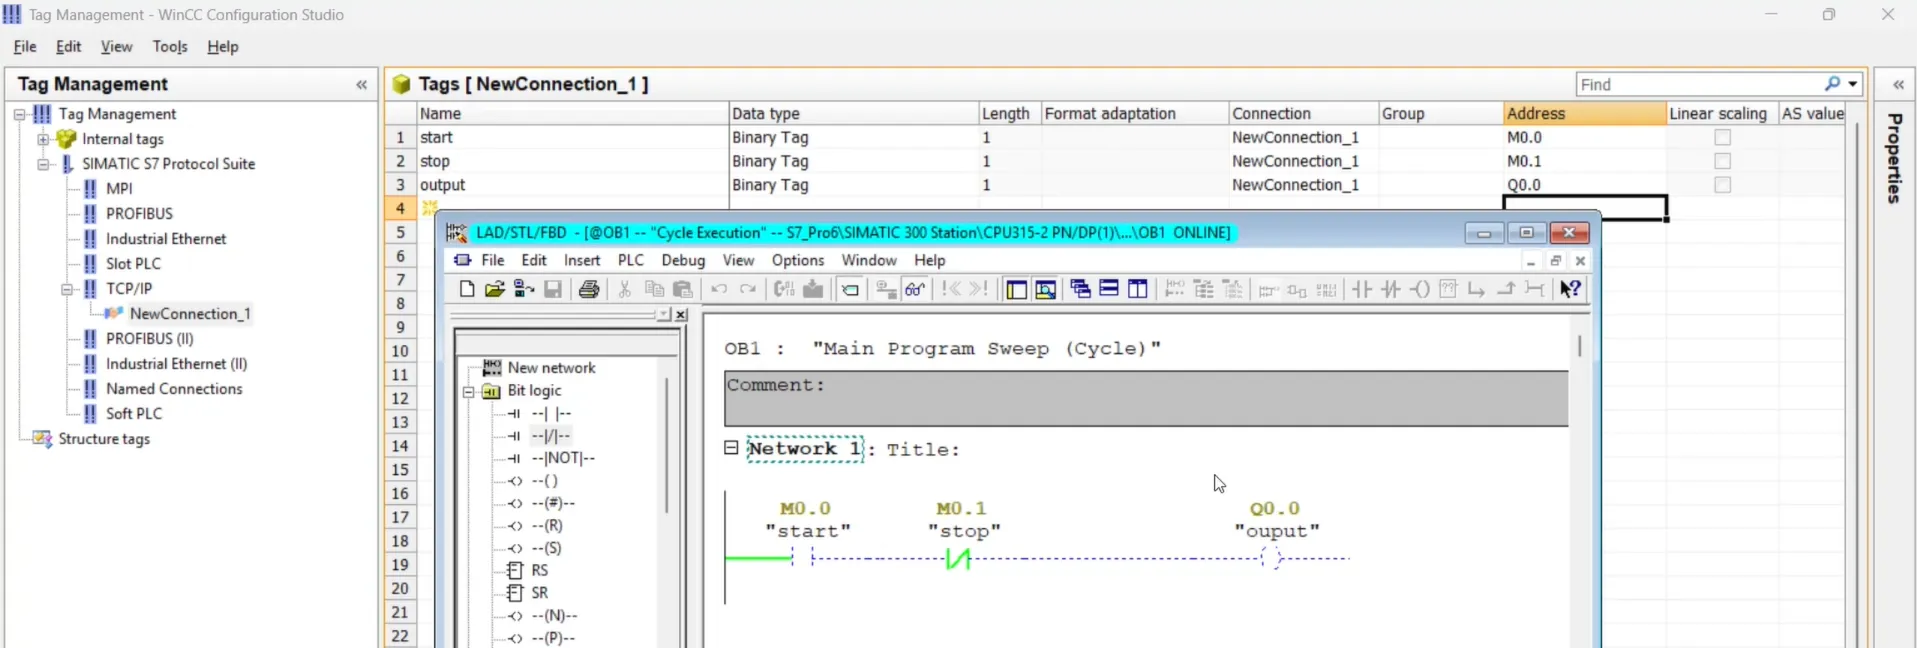Select the Q0.0 output coil in ladder
1917x648 pixels.
tap(1272, 559)
